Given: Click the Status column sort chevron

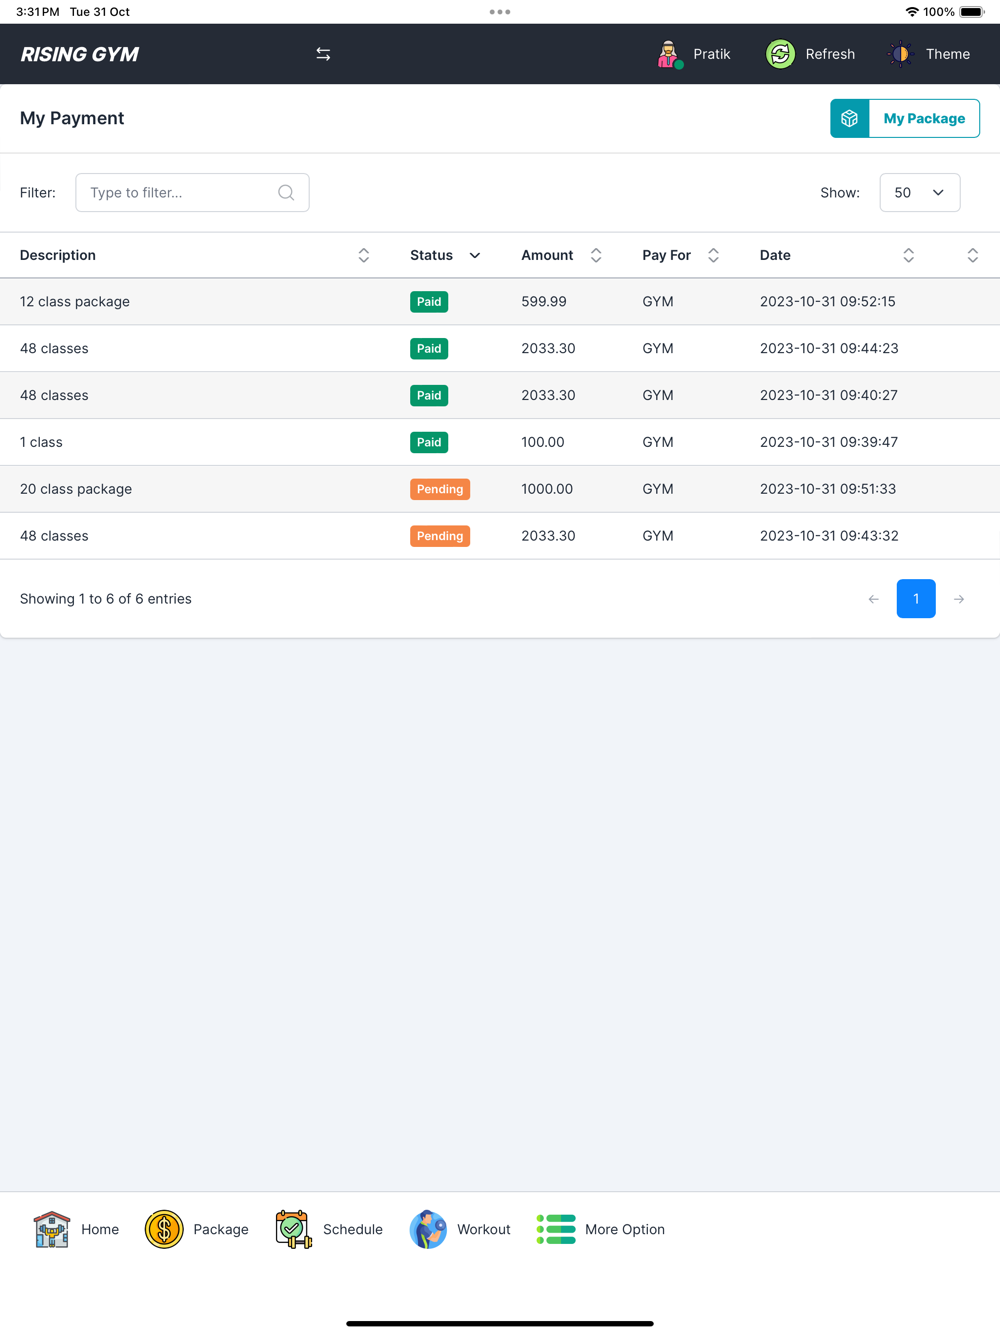Looking at the screenshot, I should pos(475,255).
